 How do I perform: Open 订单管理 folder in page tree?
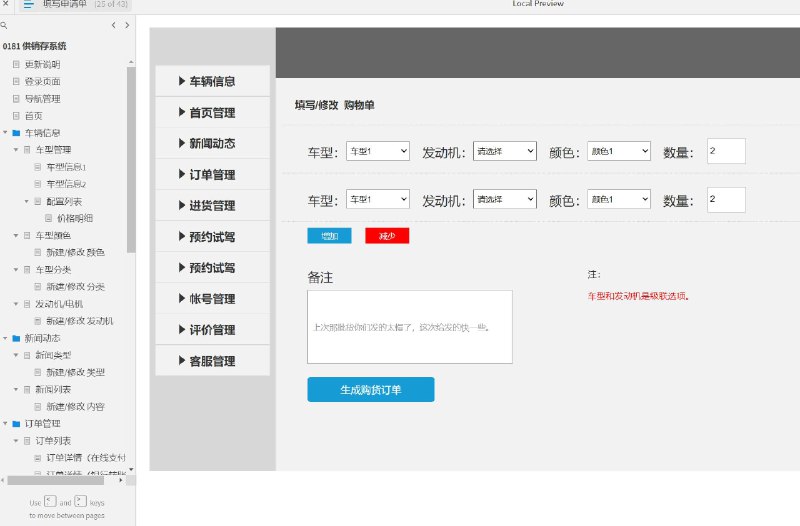coord(42,423)
